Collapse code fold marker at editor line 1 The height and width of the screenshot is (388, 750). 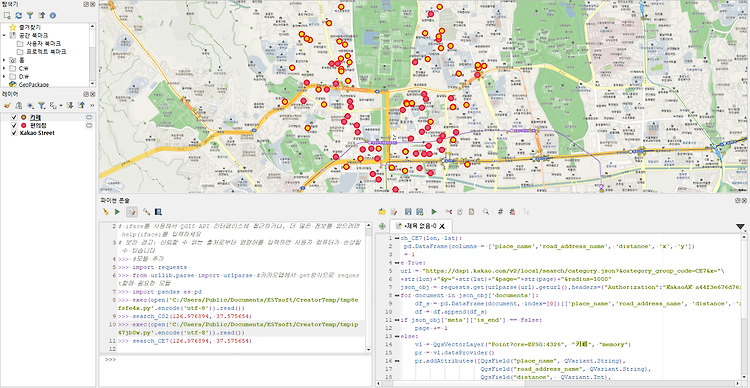[x=397, y=238]
